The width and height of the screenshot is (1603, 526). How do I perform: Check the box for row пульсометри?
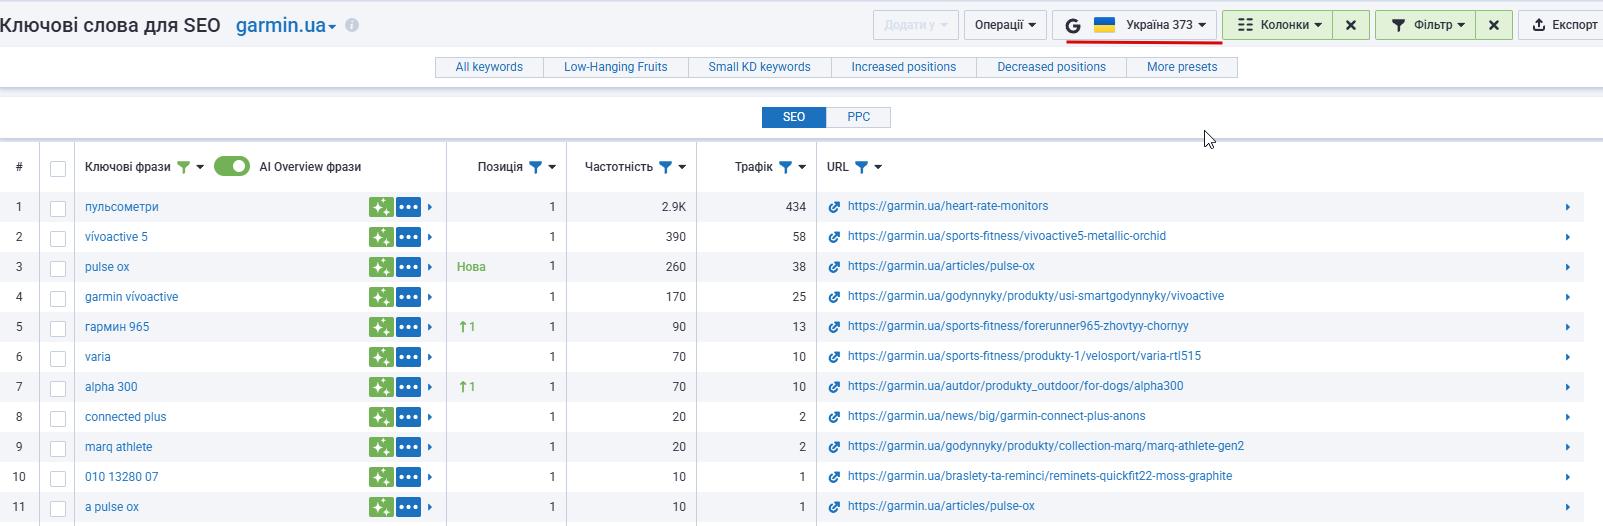[58, 208]
